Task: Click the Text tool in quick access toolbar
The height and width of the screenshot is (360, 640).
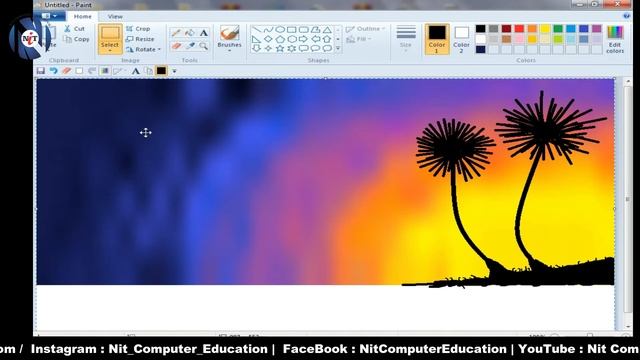Action: [136, 71]
